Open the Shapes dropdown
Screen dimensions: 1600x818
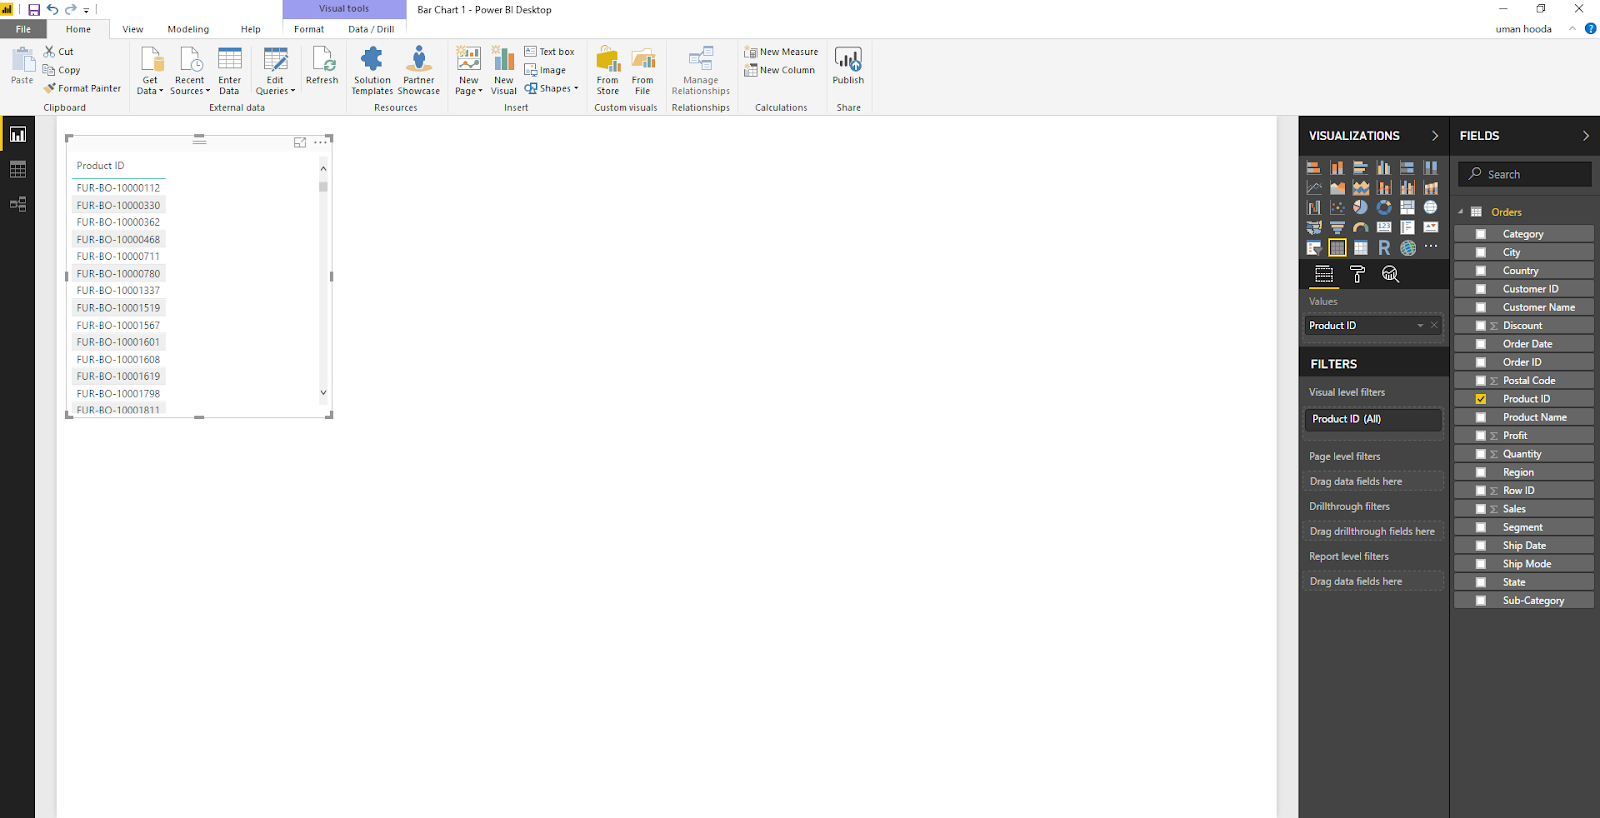tap(552, 89)
